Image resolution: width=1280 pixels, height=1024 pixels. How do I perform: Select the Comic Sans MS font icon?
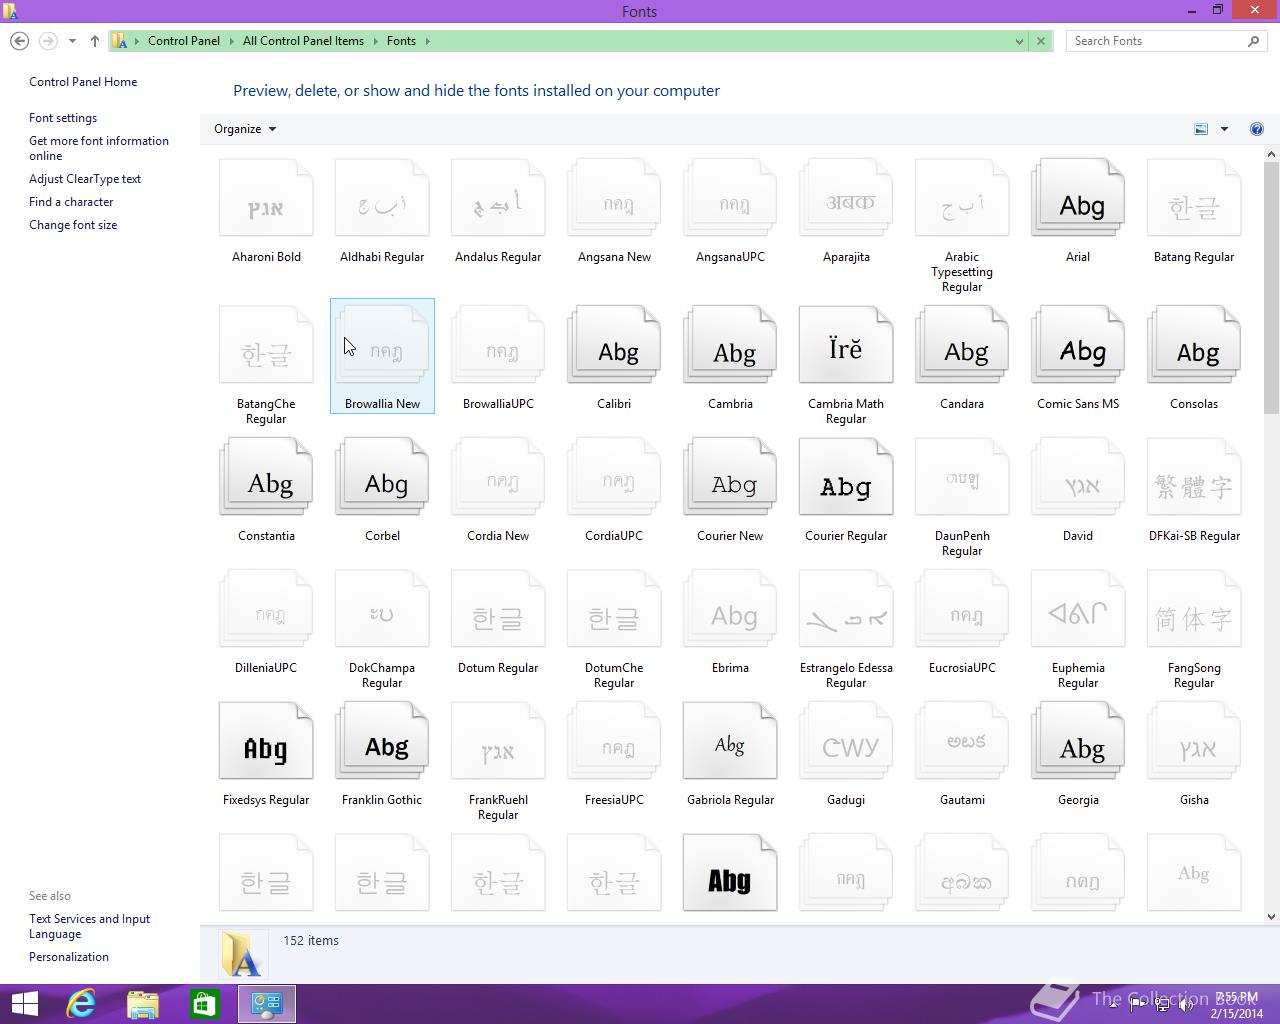[x=1078, y=346]
